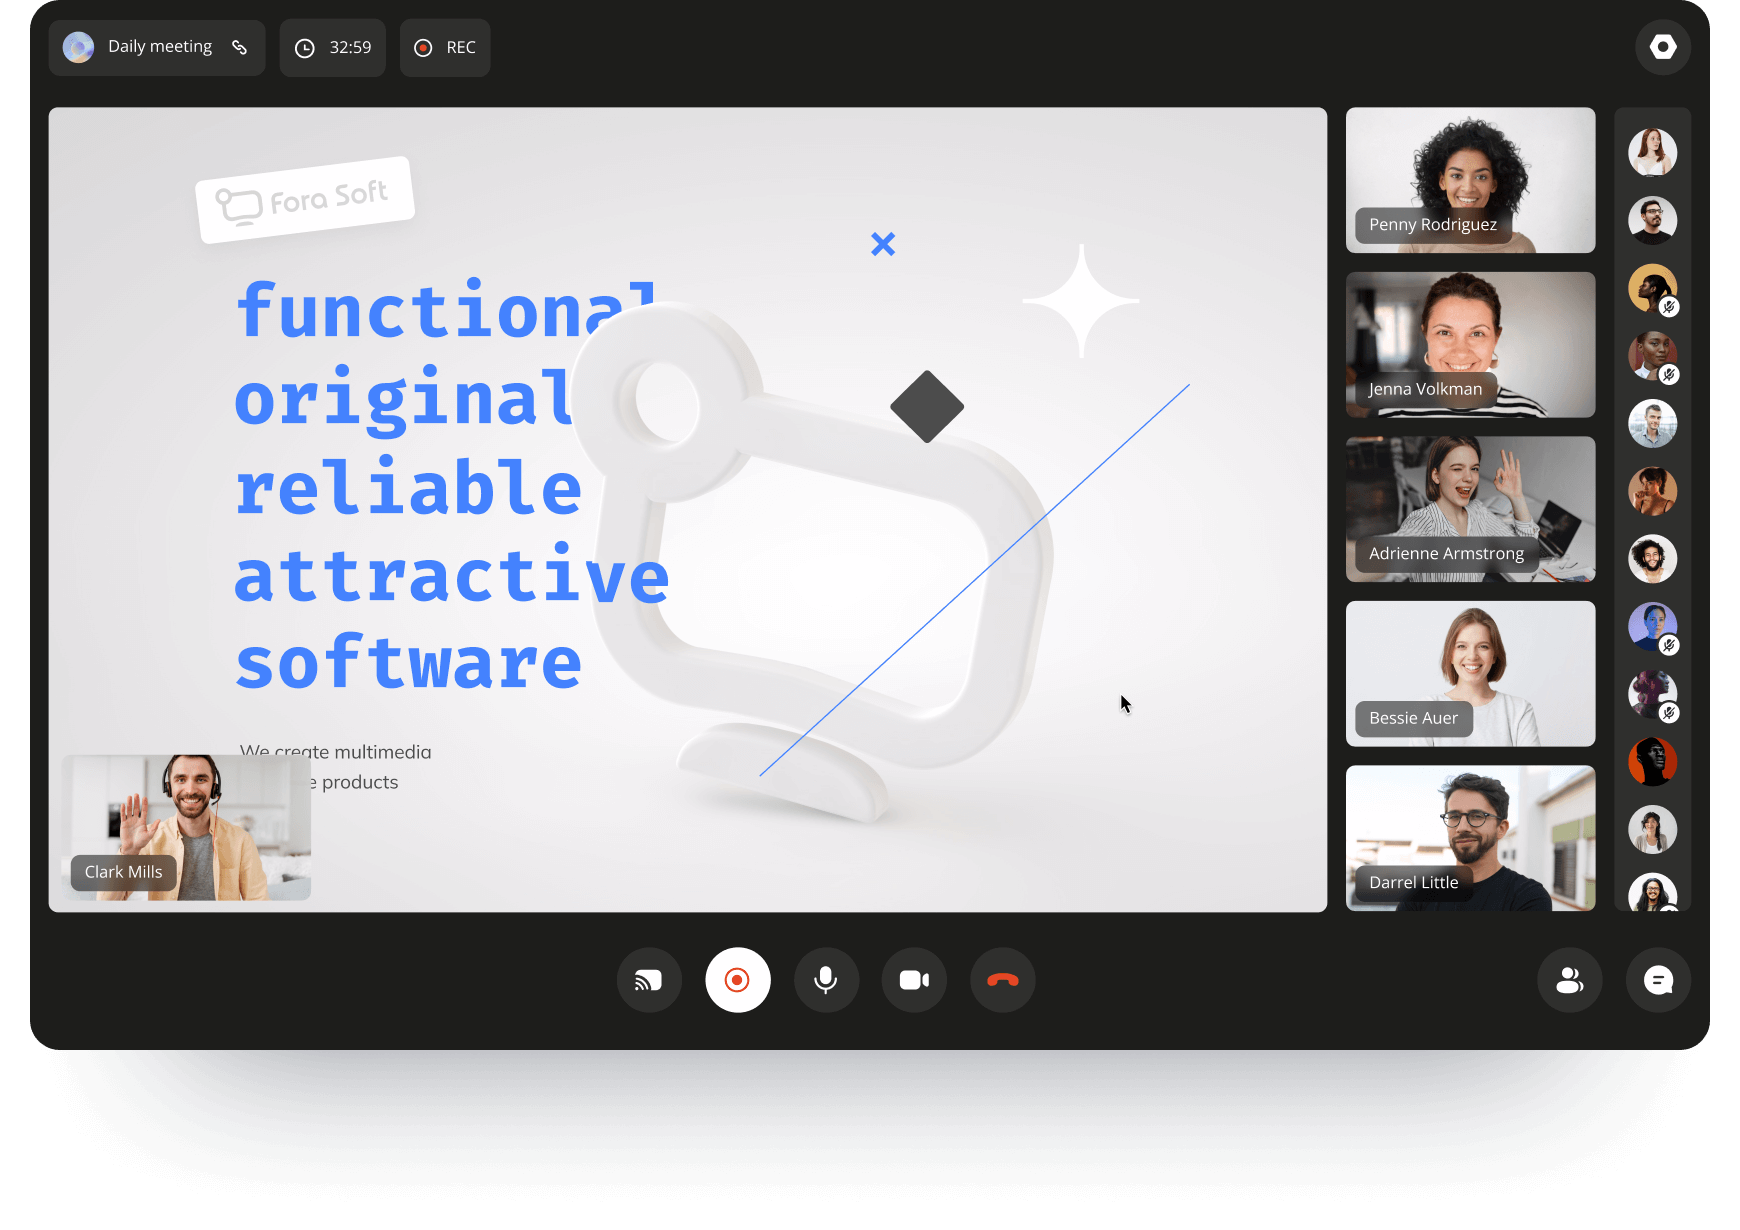Click the REC indicator in the top bar

pos(445,48)
